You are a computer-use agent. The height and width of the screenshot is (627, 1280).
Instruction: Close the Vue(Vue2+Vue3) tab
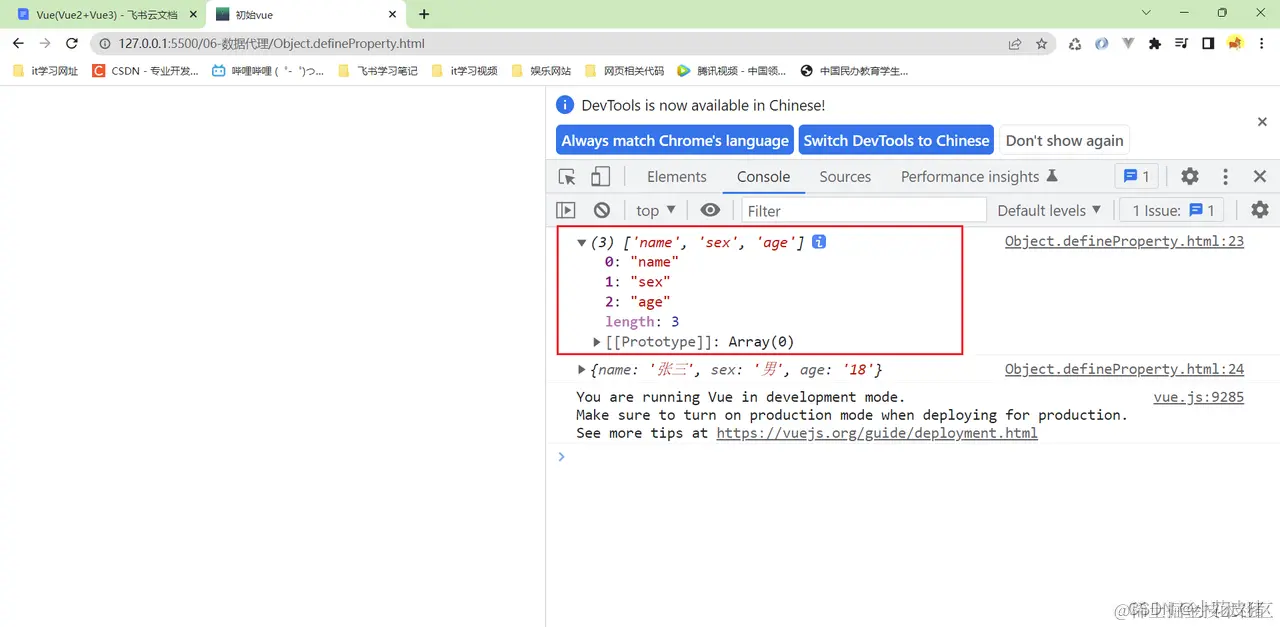coord(192,15)
